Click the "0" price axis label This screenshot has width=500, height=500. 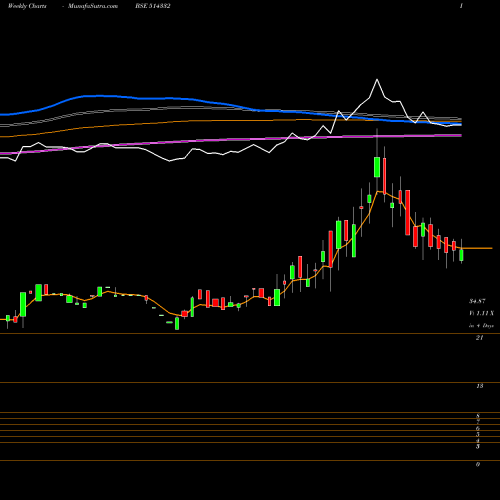(478, 464)
